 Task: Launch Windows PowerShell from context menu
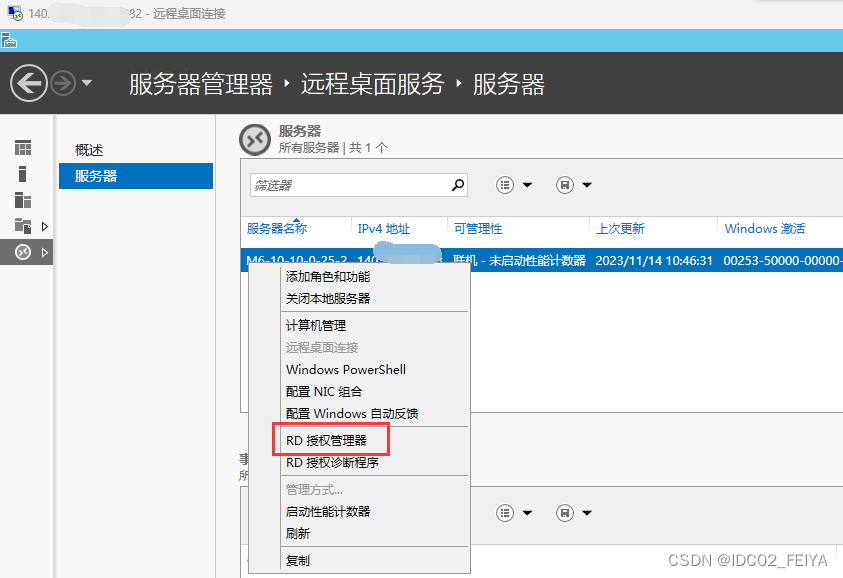coord(346,369)
